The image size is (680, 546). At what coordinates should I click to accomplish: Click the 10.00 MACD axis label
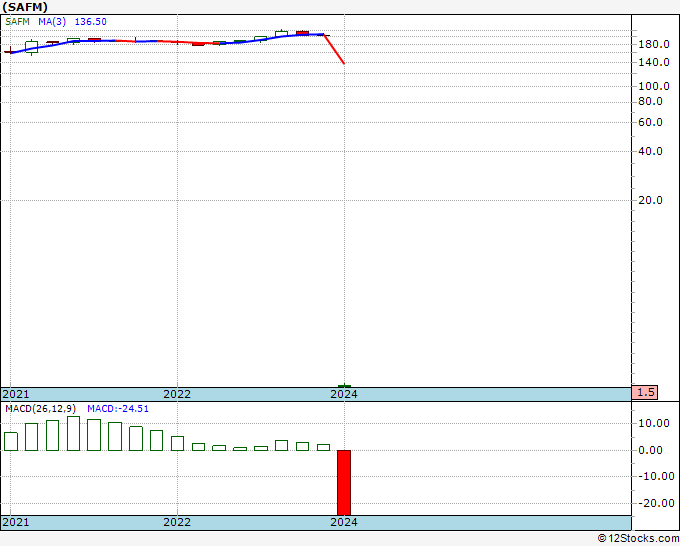tap(654, 423)
